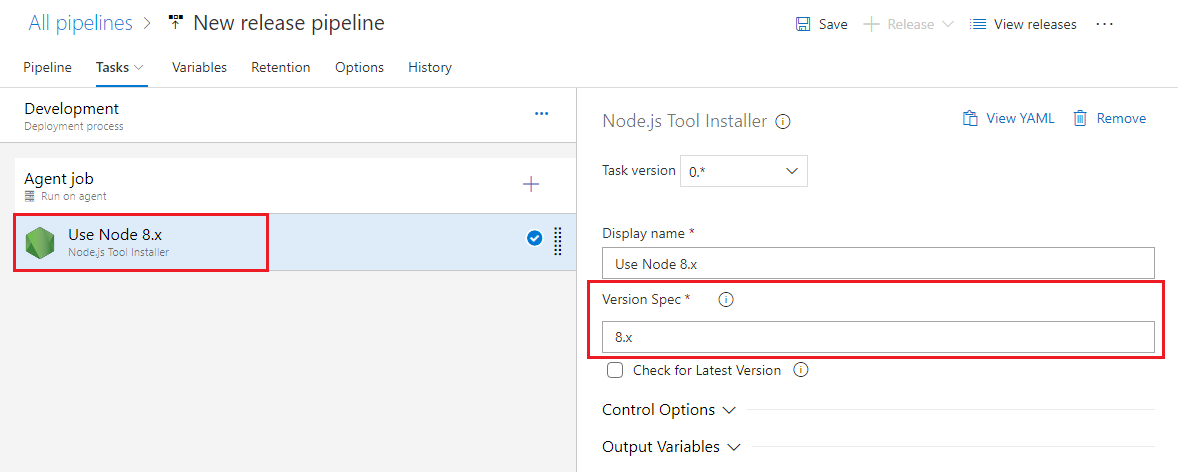Open the Retention tab
The width and height of the screenshot is (1178, 472).
280,67
